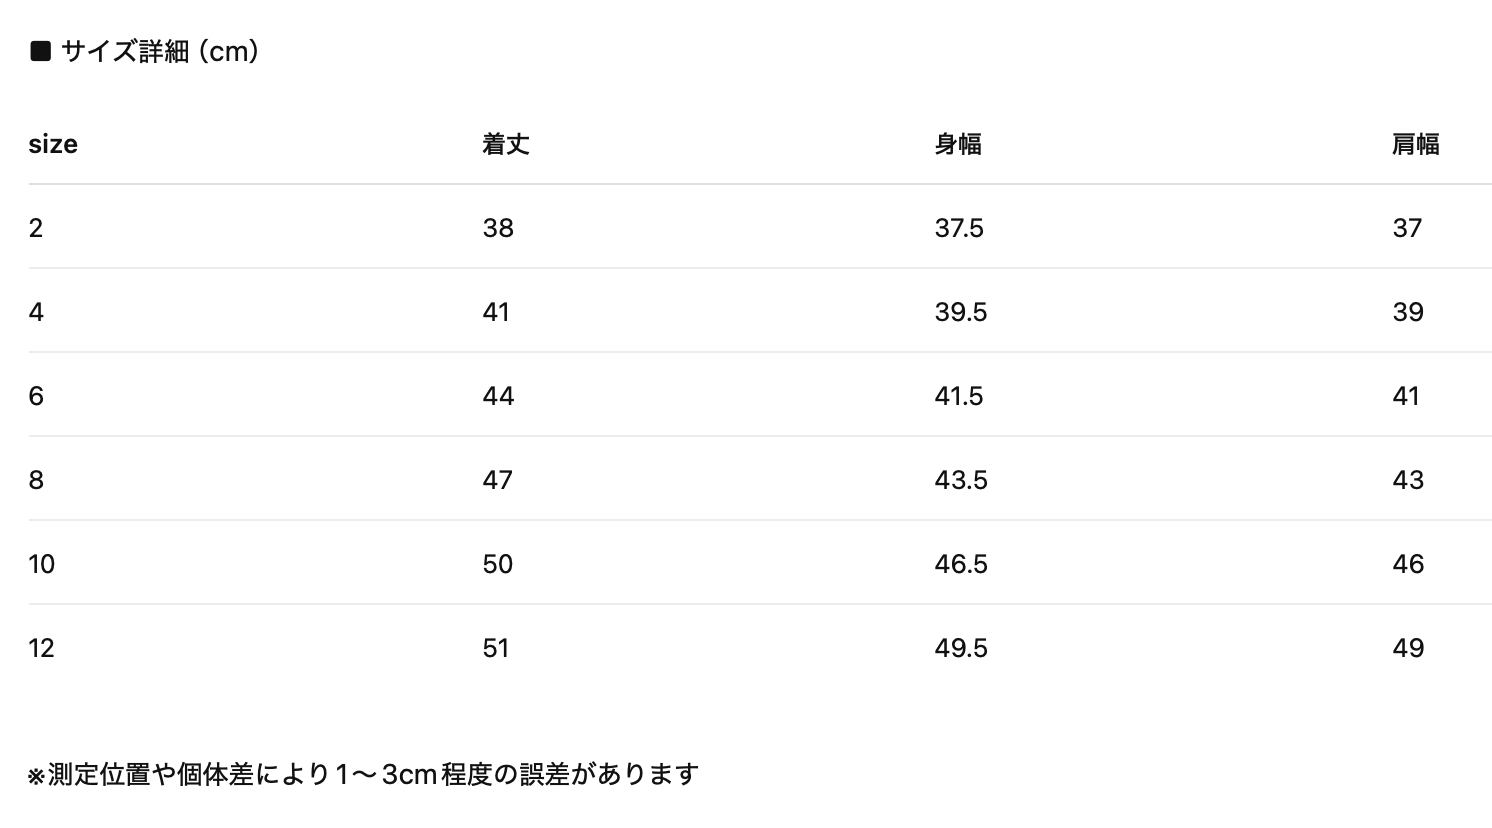Select the 肩幅 value 41 for size 6
Image resolution: width=1492 pixels, height=828 pixels.
tap(1406, 396)
